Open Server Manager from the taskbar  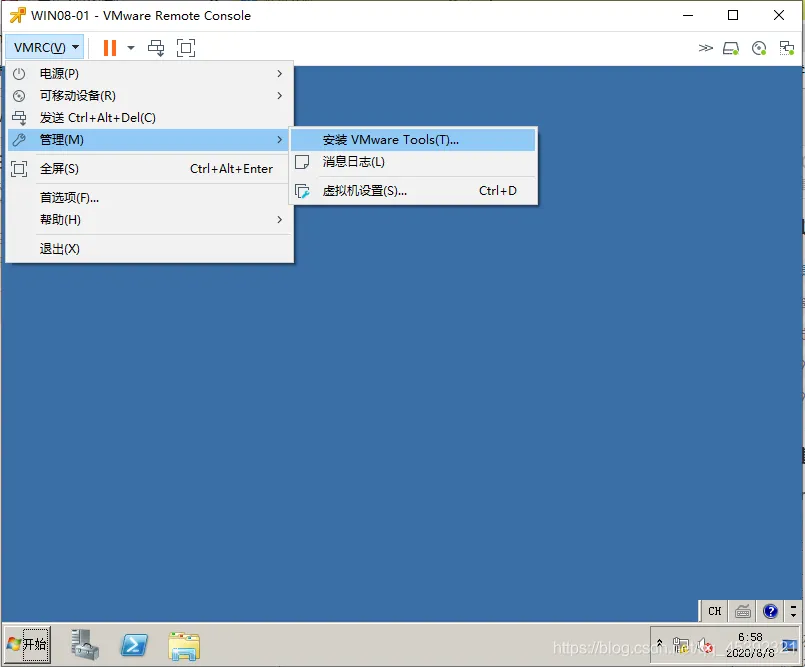tap(85, 644)
